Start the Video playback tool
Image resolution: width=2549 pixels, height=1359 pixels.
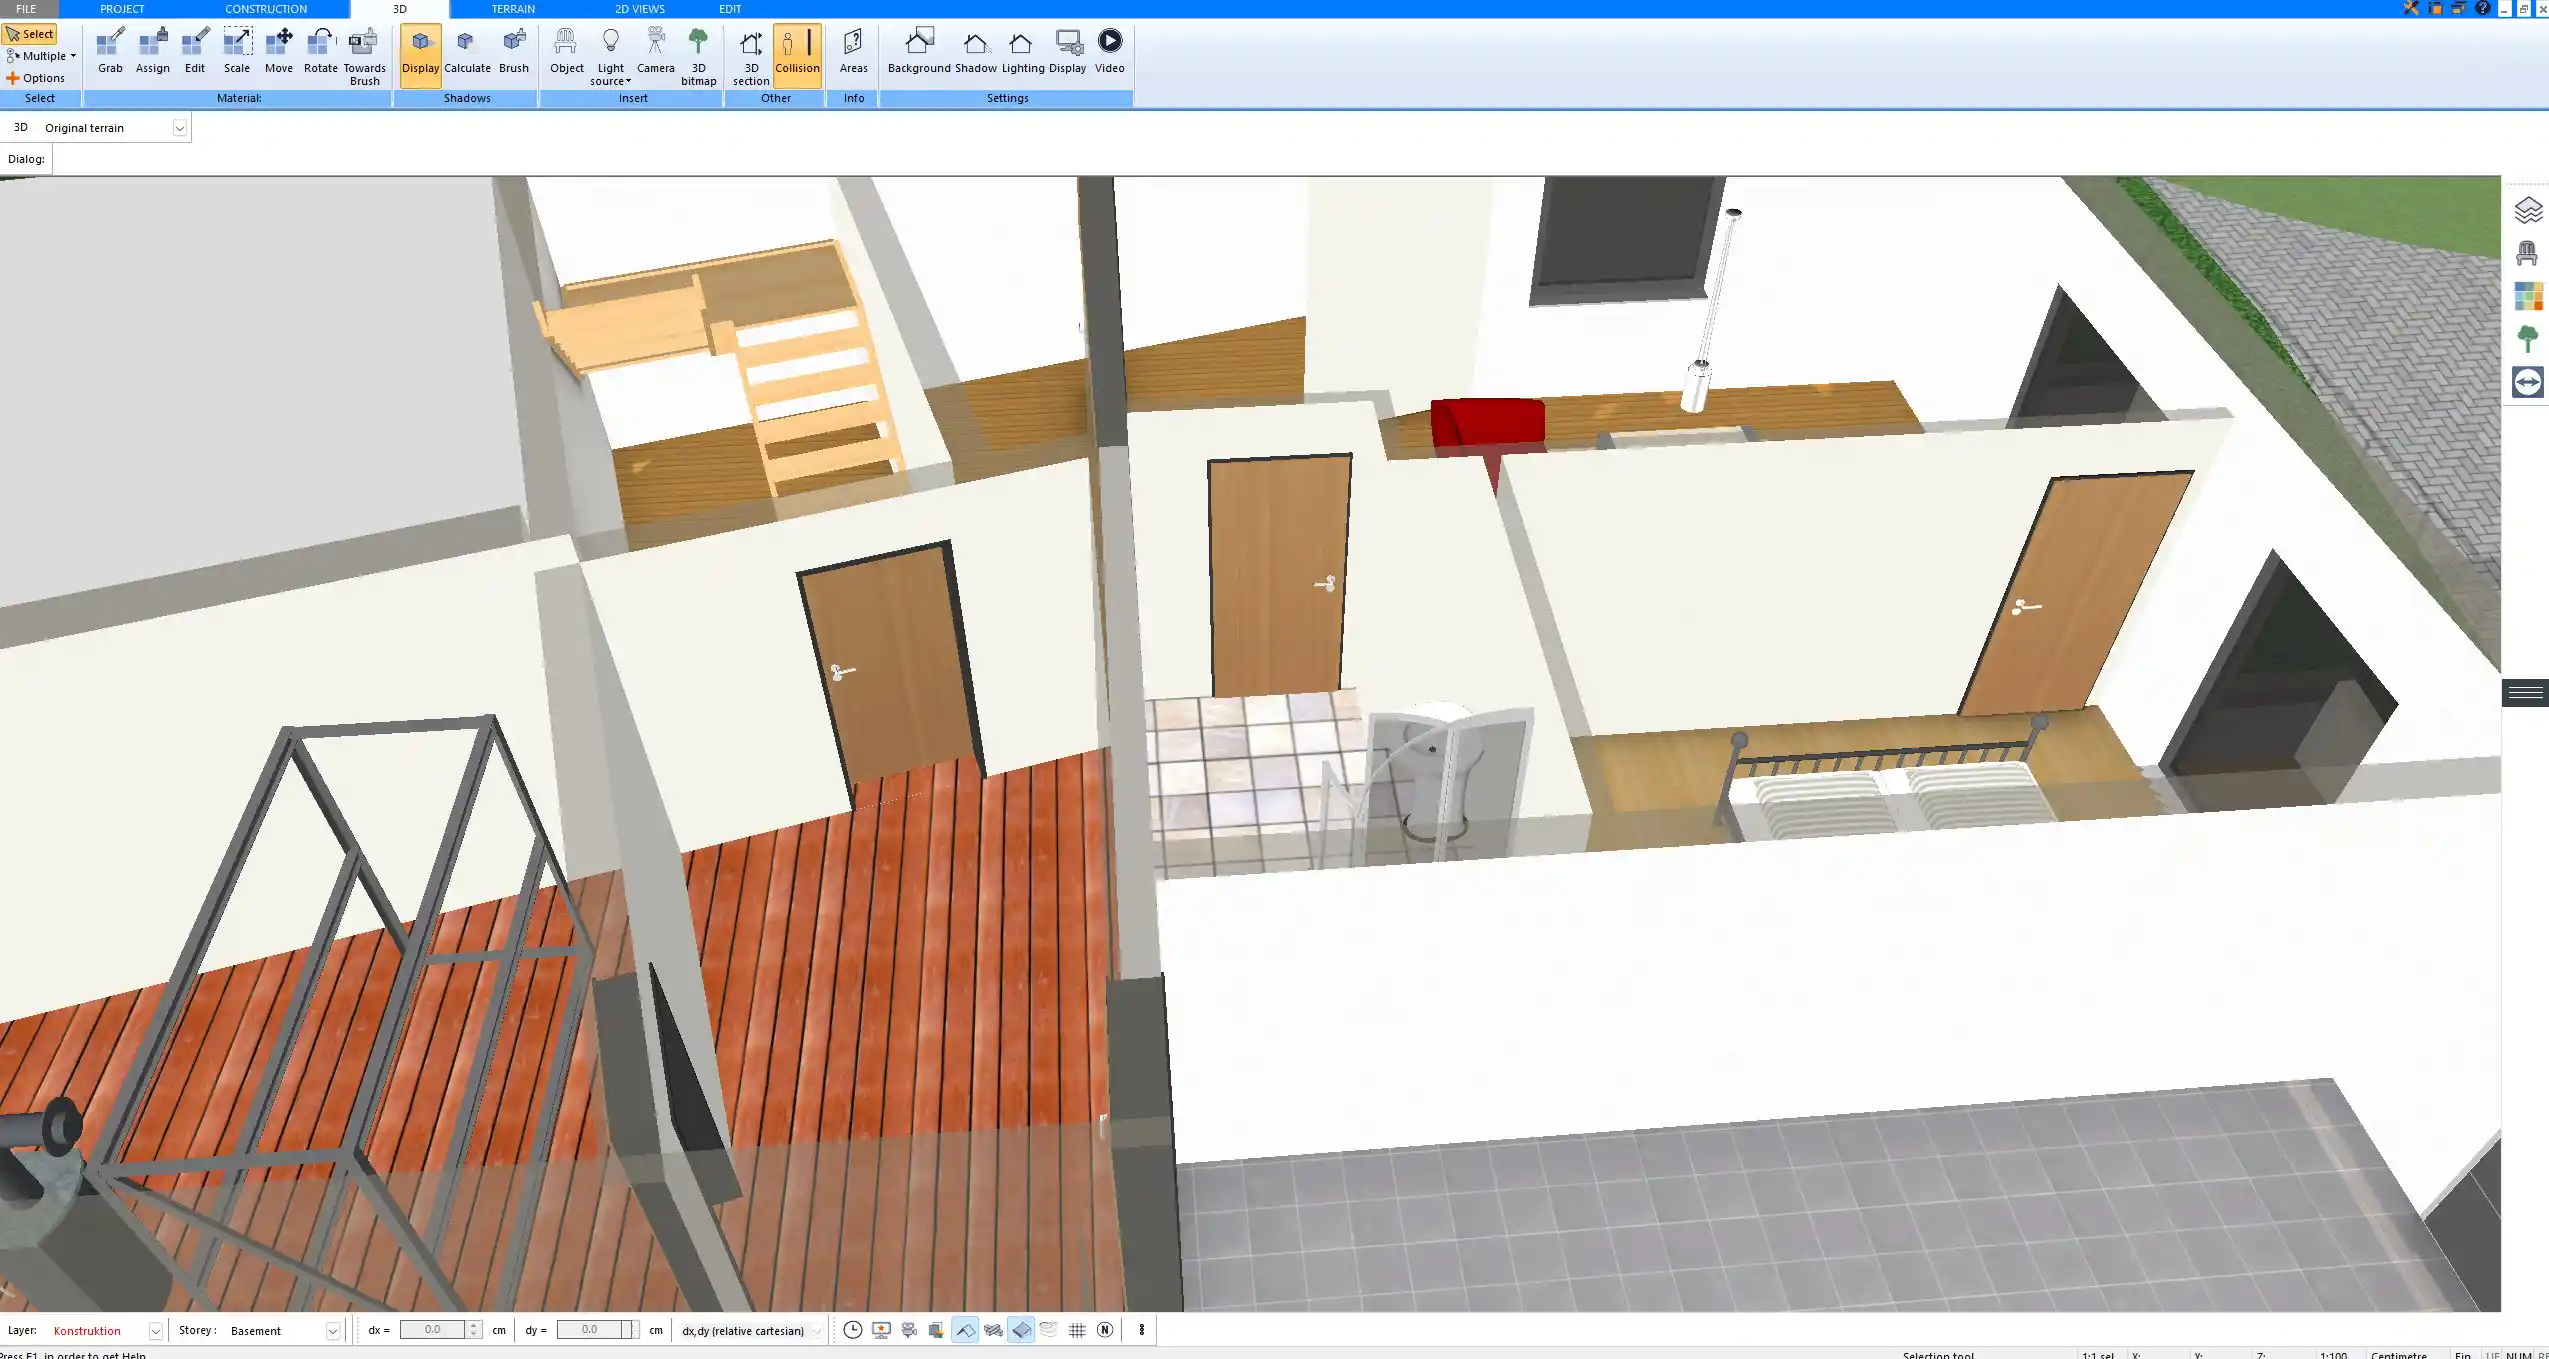click(1109, 52)
